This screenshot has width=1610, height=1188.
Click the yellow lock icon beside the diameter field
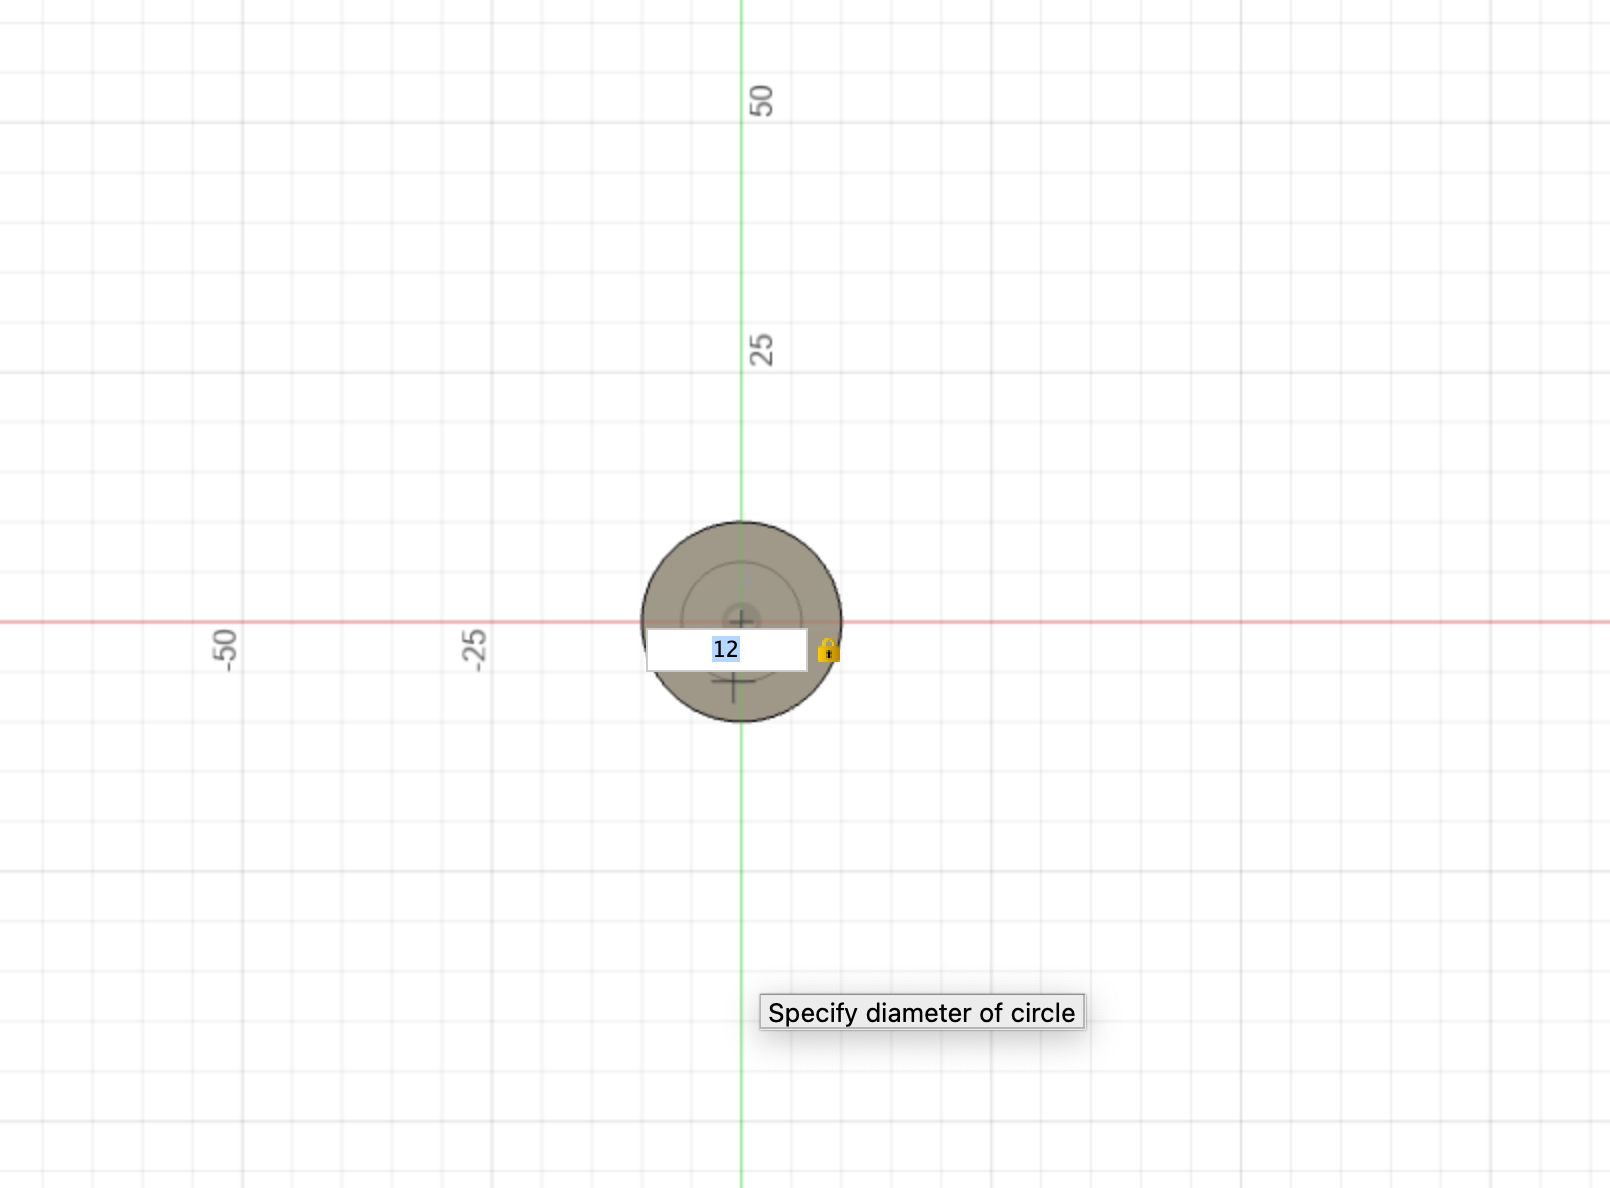[x=828, y=651]
